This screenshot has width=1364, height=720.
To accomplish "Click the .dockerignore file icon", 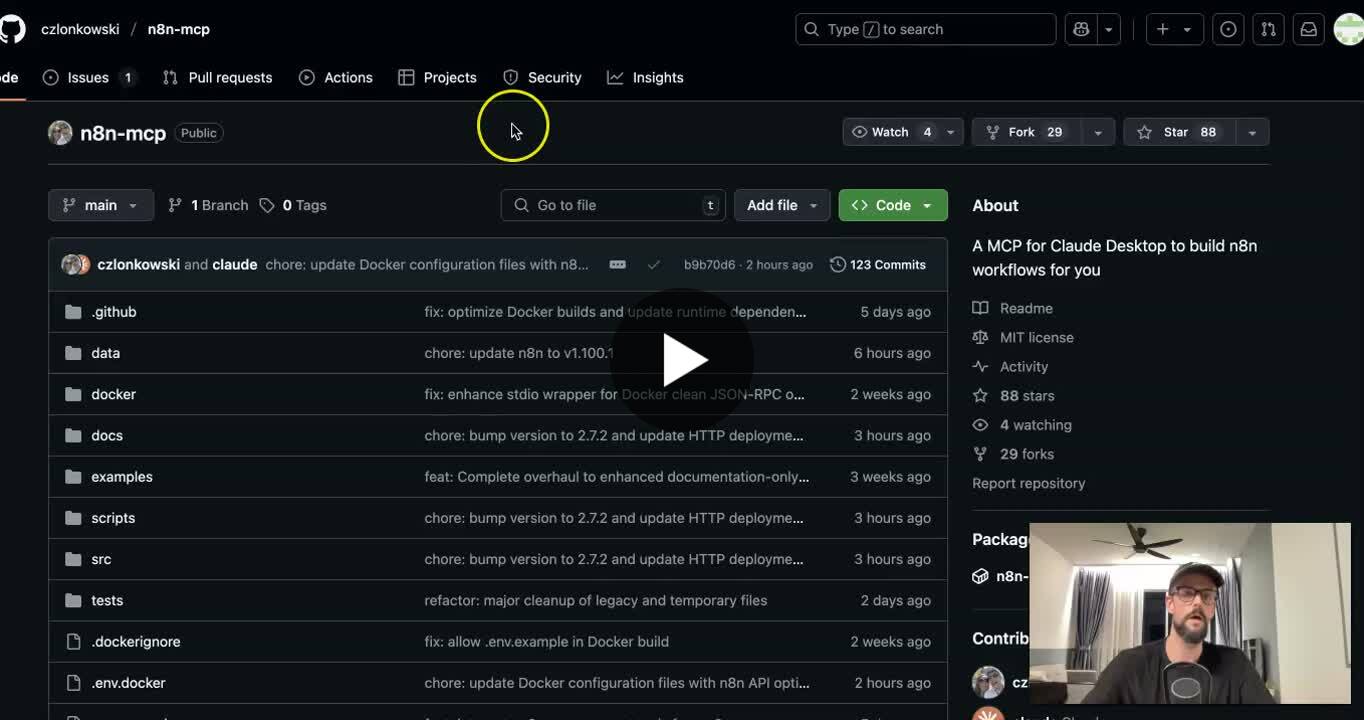I will [73, 642].
